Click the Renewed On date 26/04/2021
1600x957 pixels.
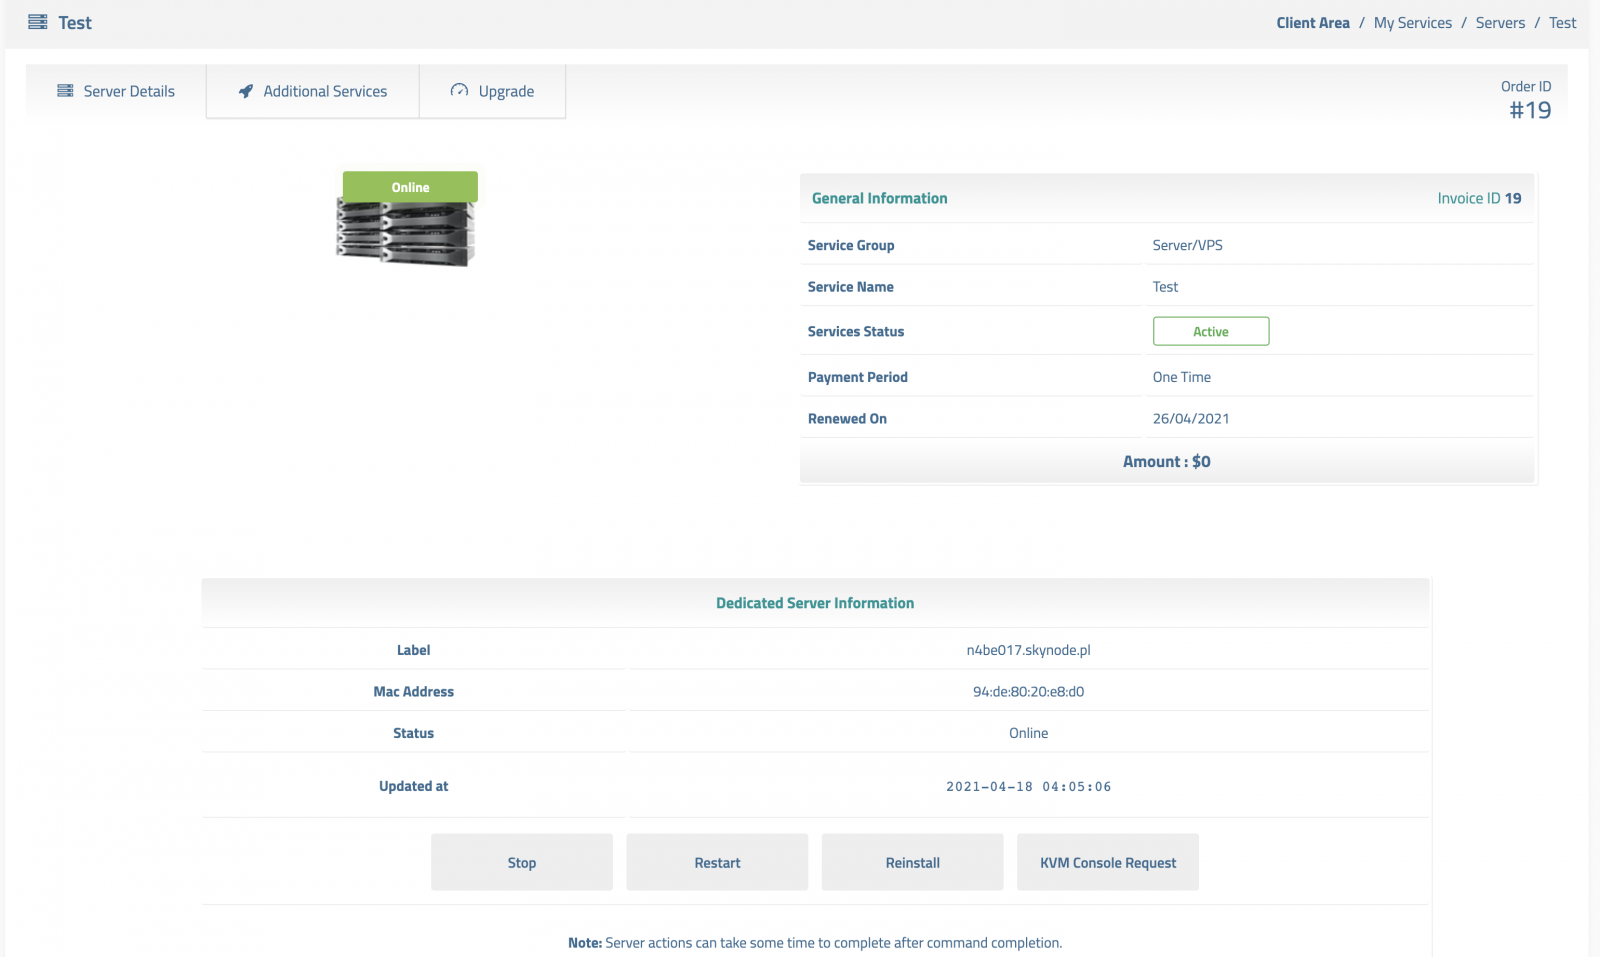point(1191,418)
